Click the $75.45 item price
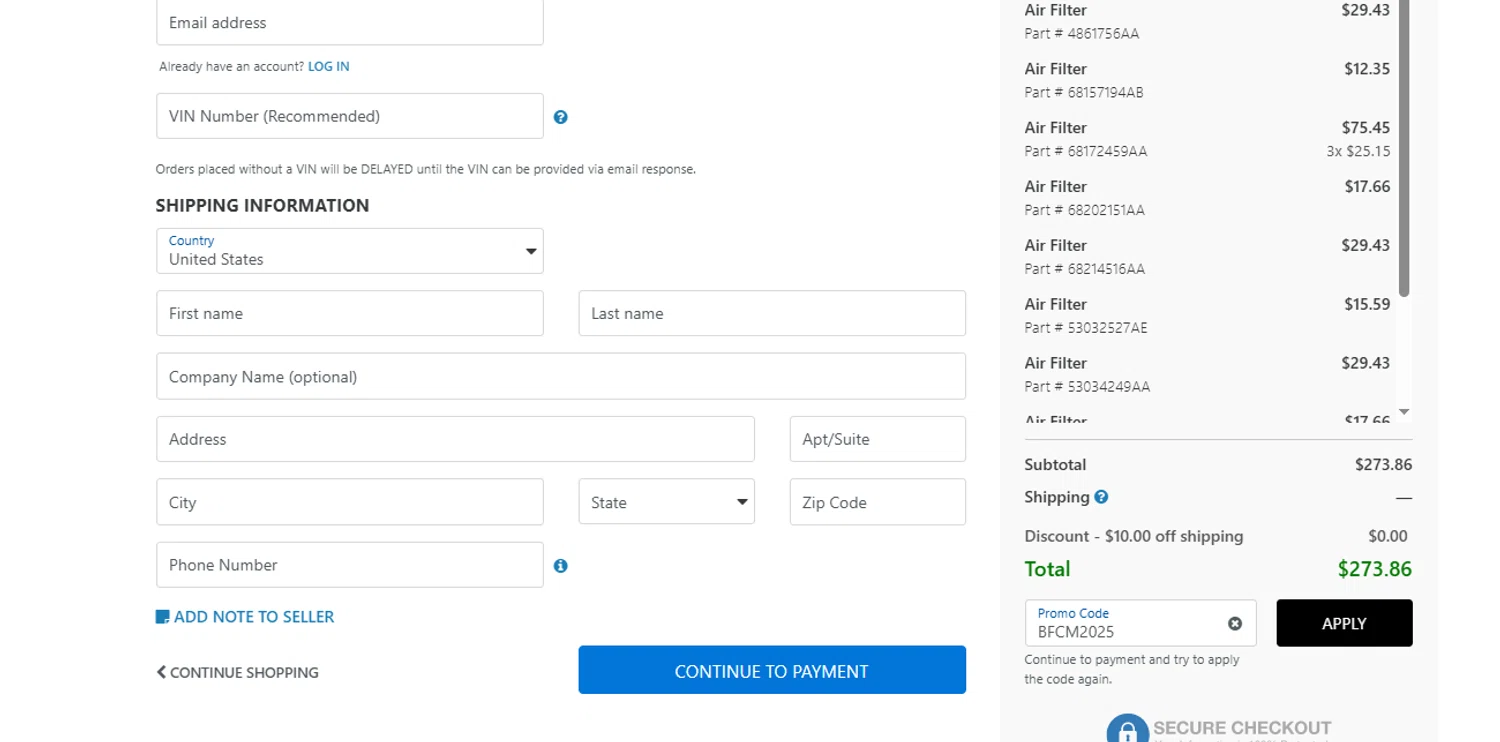Viewport: 1500px width, 742px height. point(1366,128)
